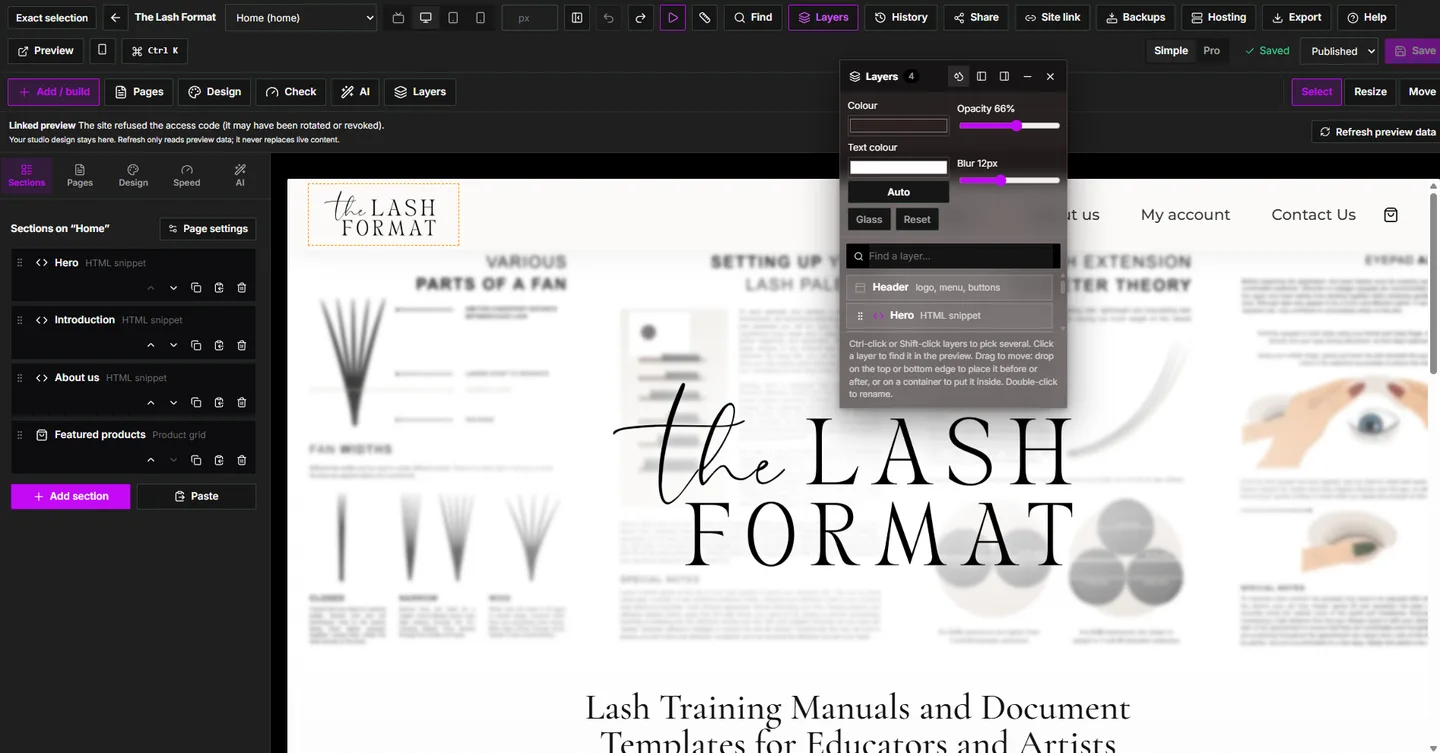This screenshot has width=1440, height=753.
Task: Paste into the About us section row
Action: click(x=219, y=403)
